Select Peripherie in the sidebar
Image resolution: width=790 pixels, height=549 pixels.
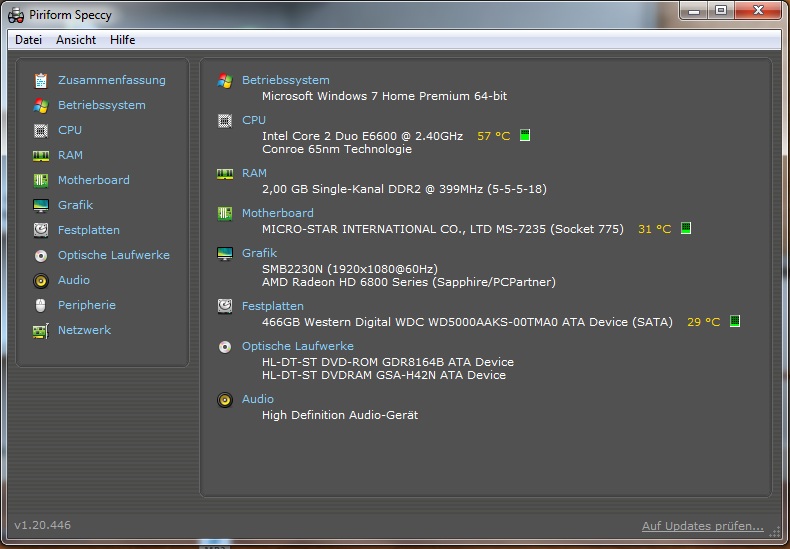tap(87, 305)
